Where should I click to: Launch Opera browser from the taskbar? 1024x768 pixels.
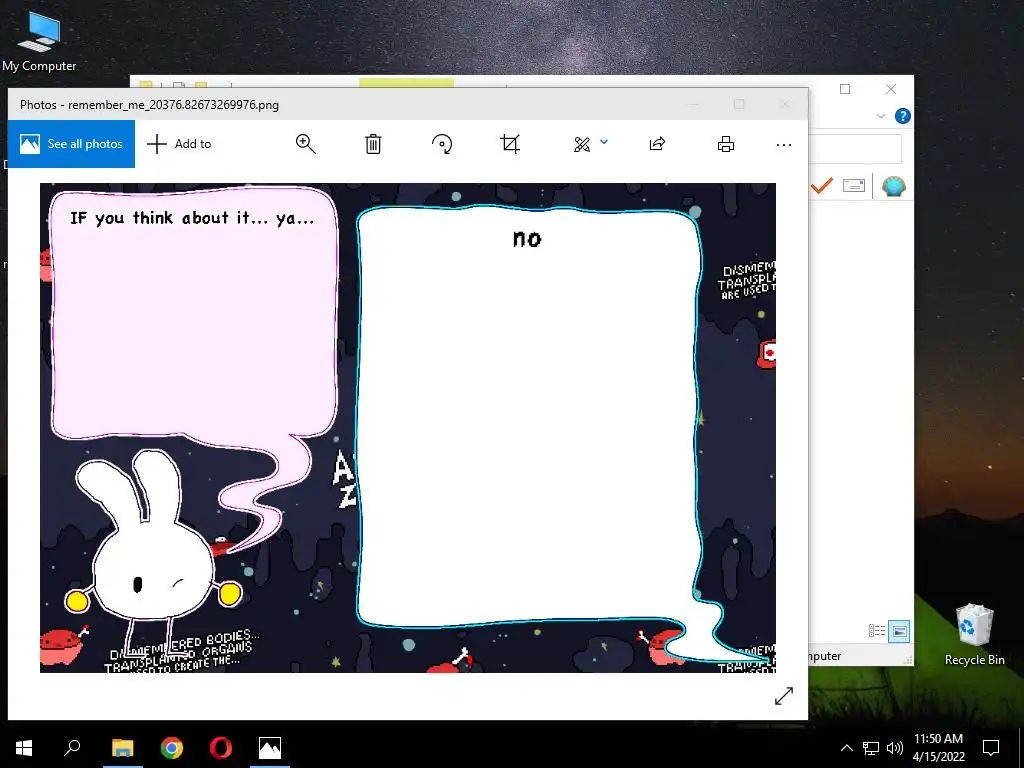pyautogui.click(x=221, y=748)
